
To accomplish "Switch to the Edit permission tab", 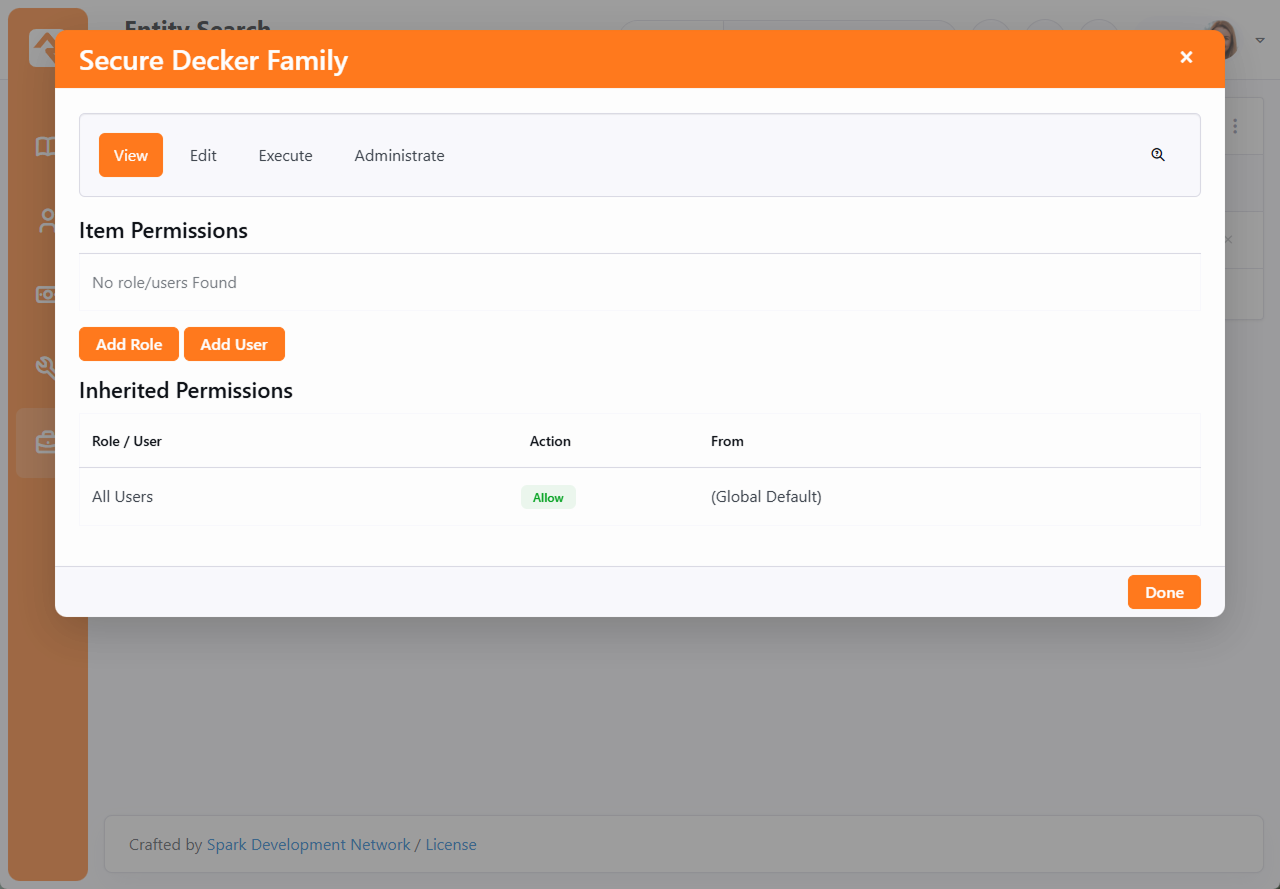I will pyautogui.click(x=203, y=155).
